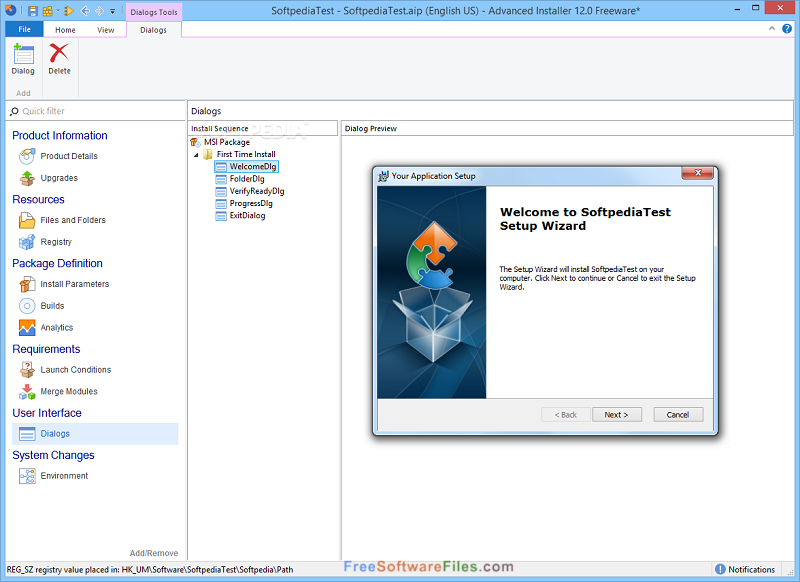Open the Upgrades page

tap(59, 178)
